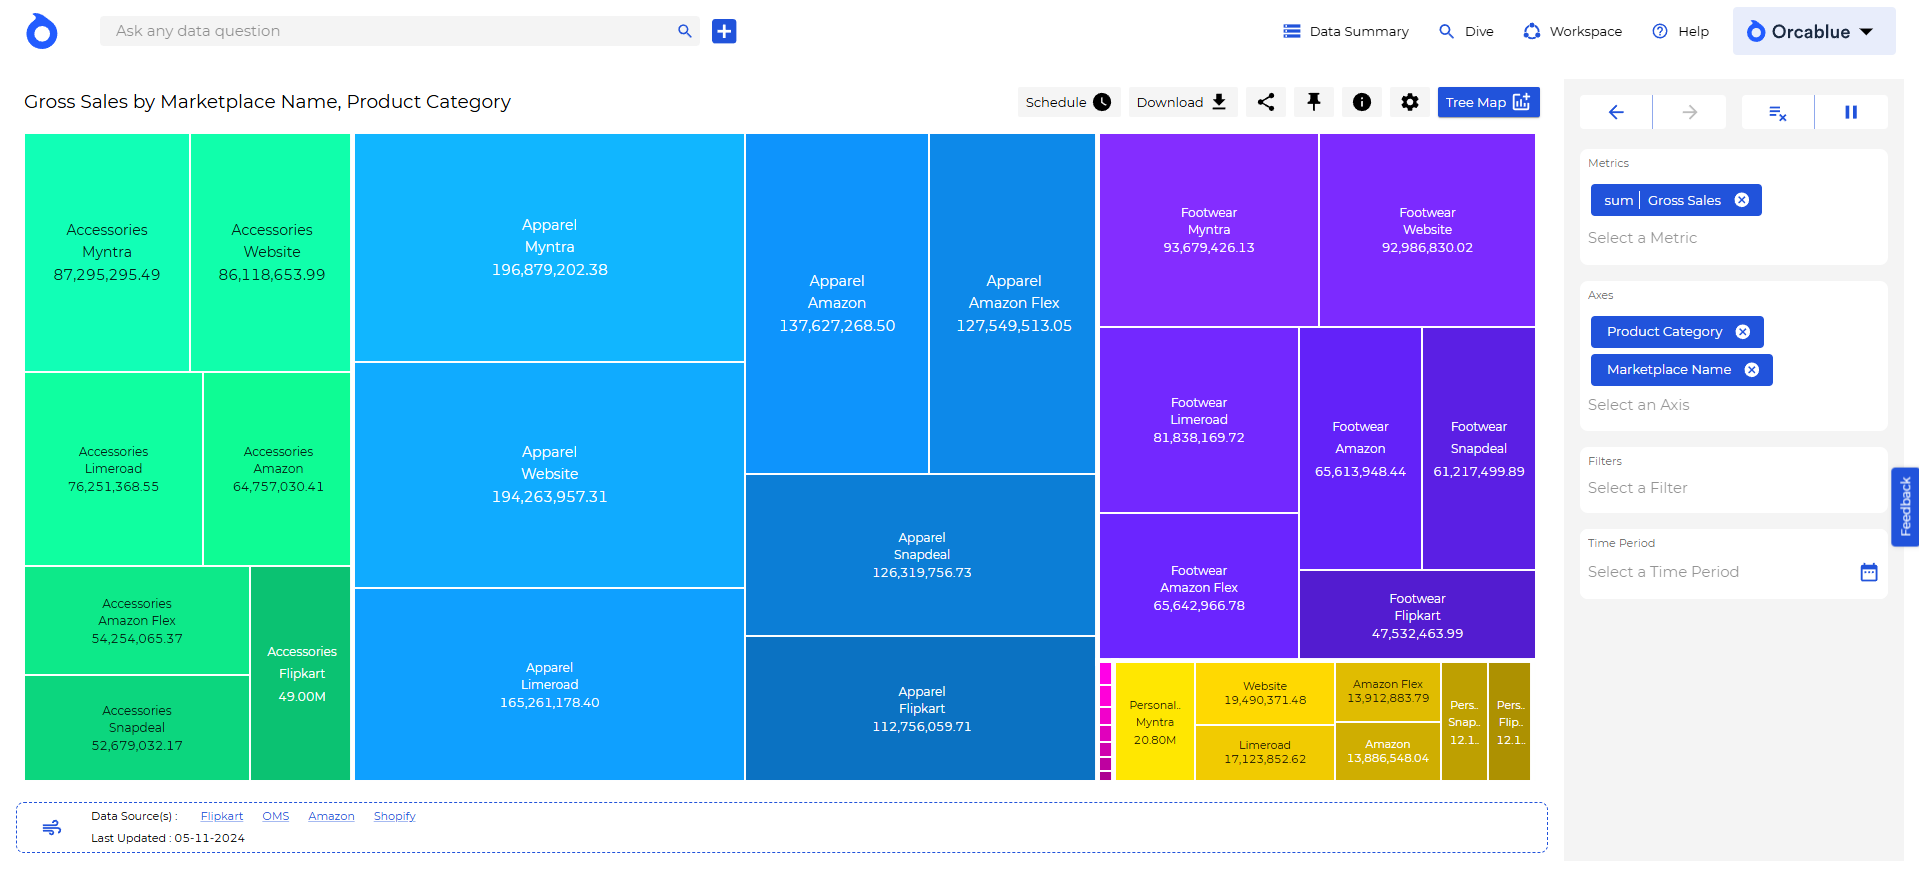Click the forward arrow in side panel

(1690, 112)
